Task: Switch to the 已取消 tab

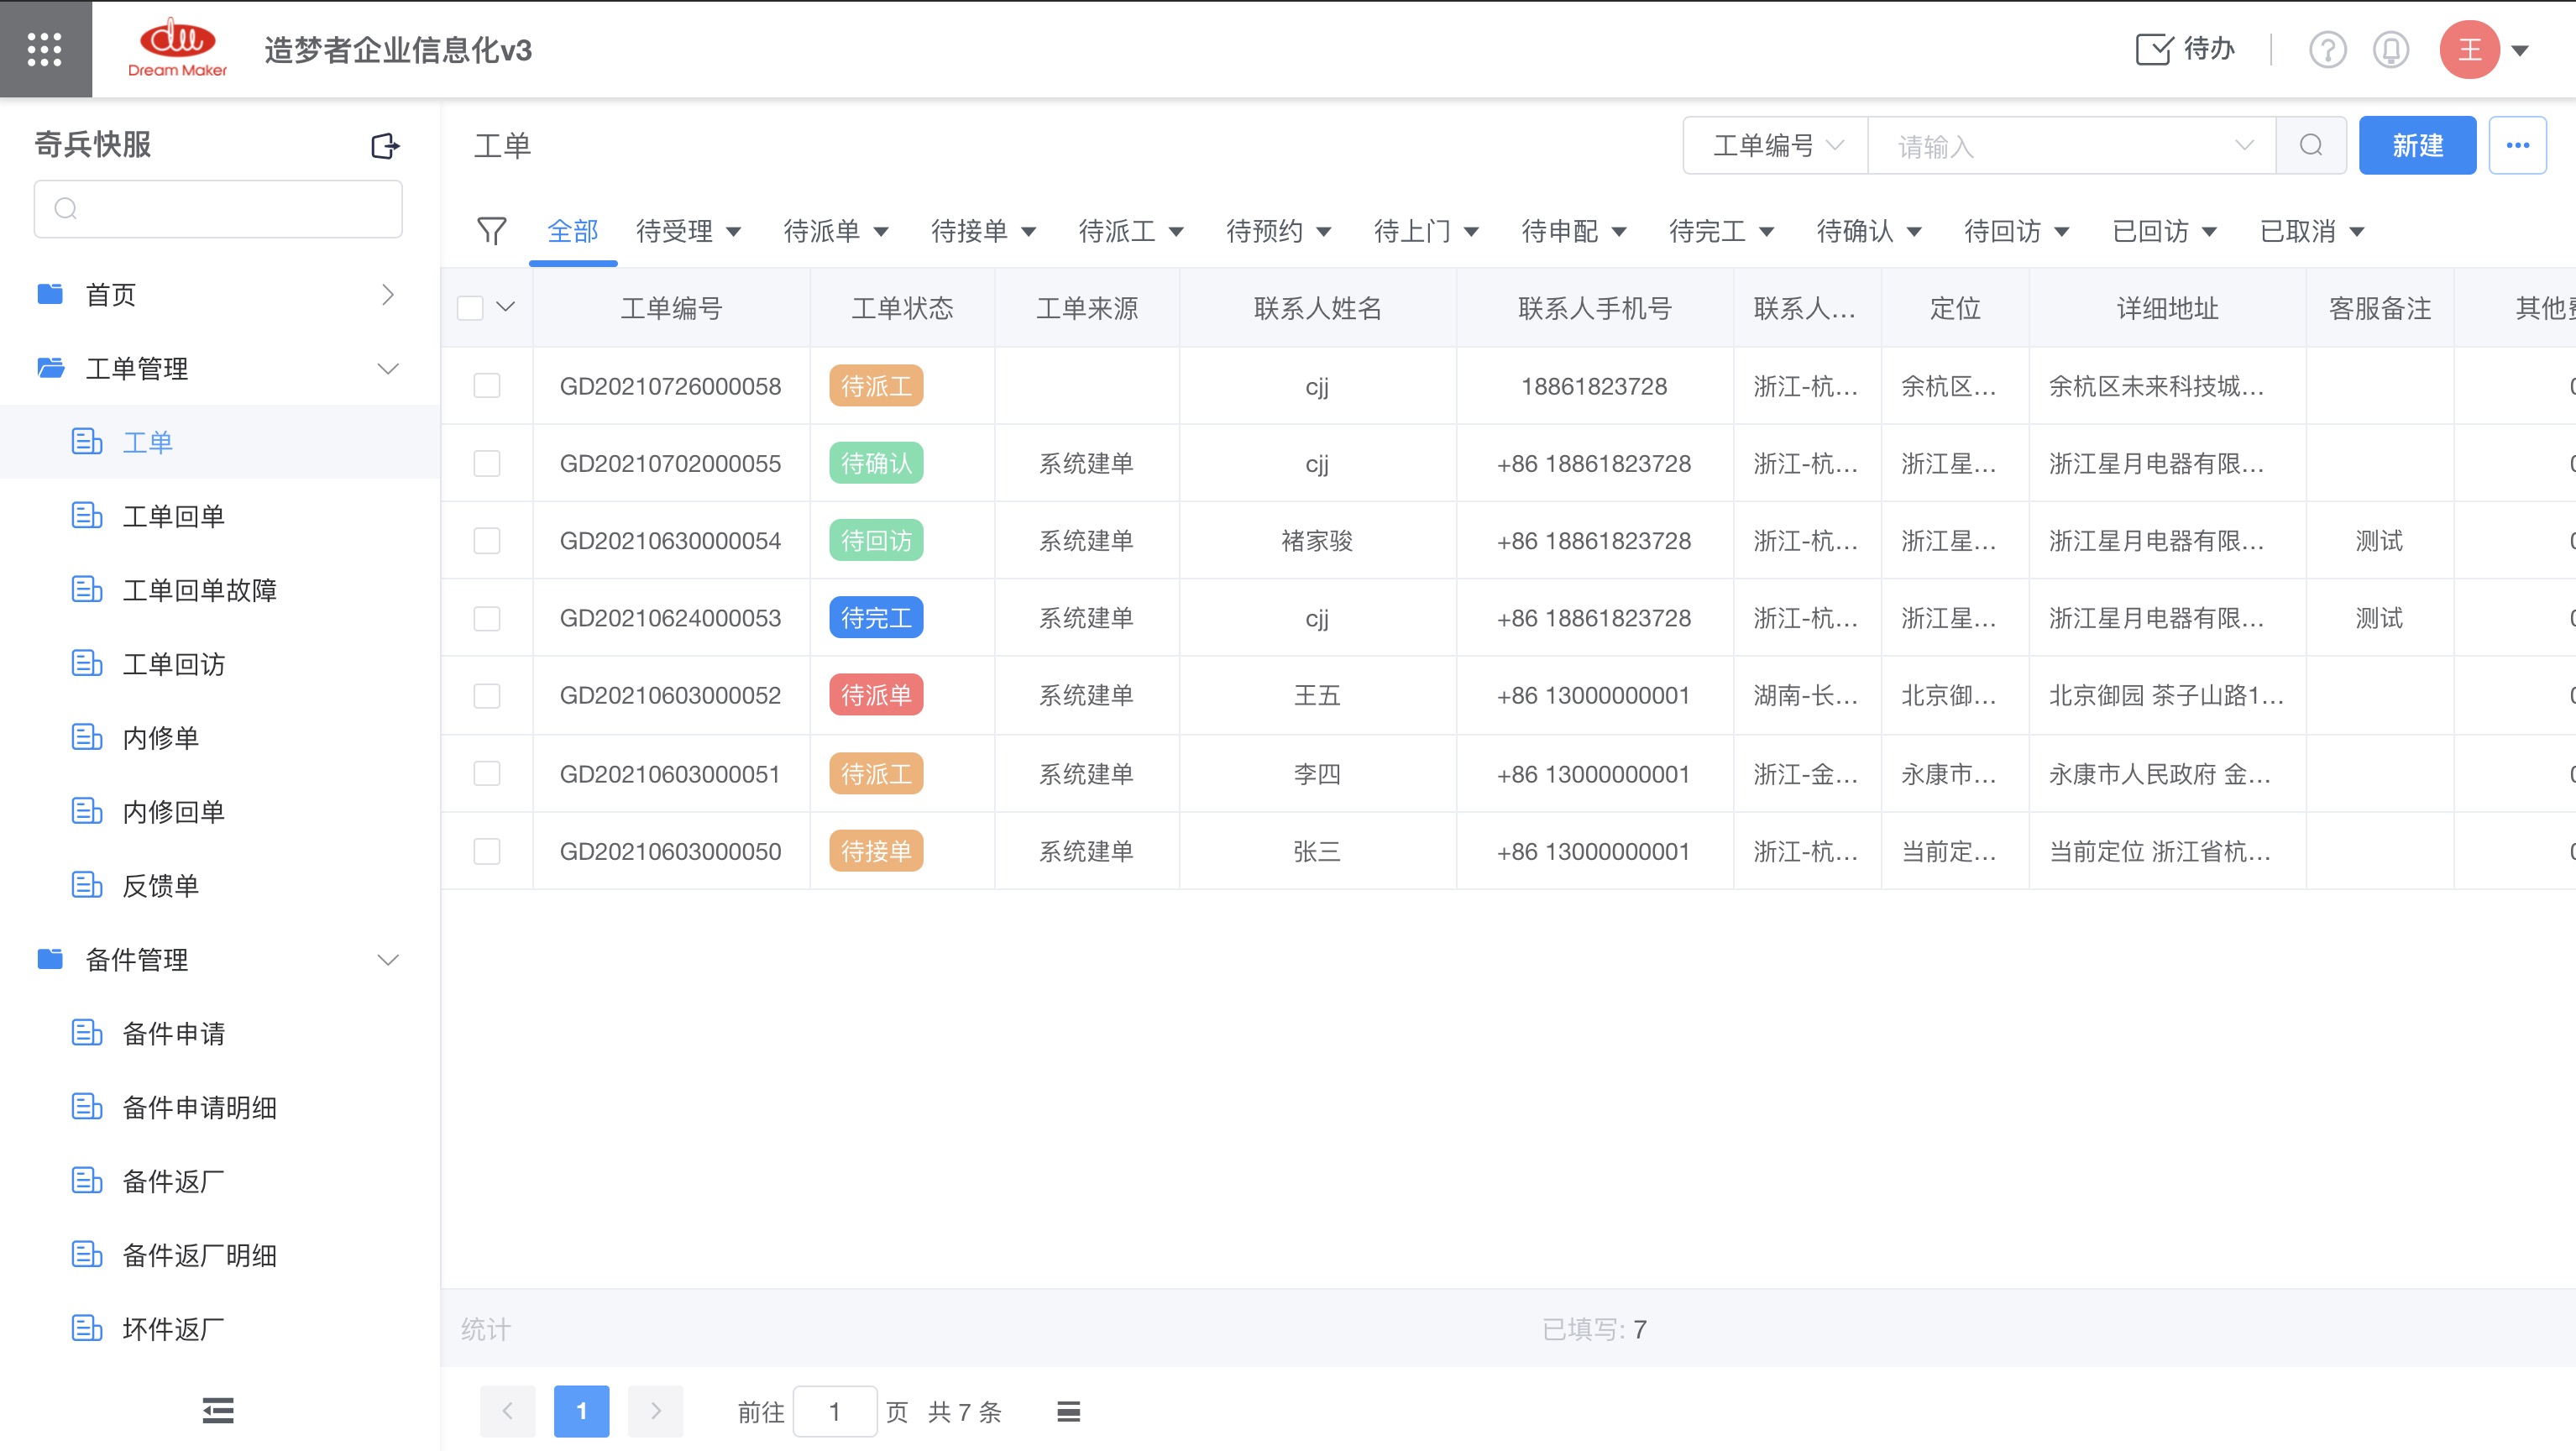Action: [x=2298, y=231]
